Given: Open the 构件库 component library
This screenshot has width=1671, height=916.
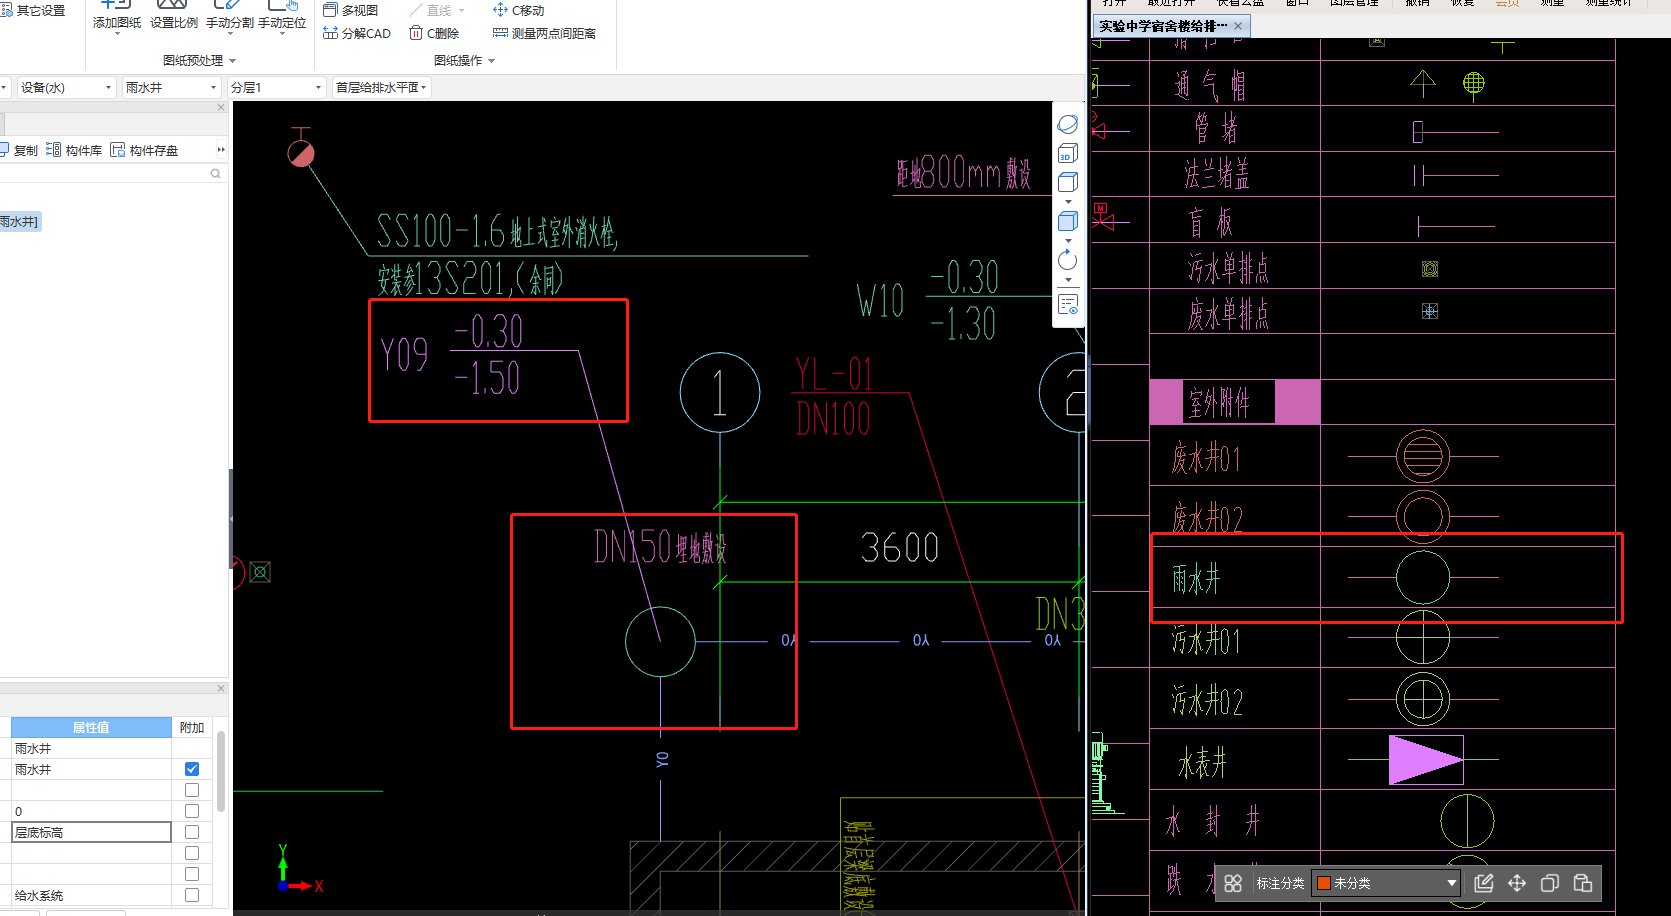Looking at the screenshot, I should pyautogui.click(x=74, y=150).
